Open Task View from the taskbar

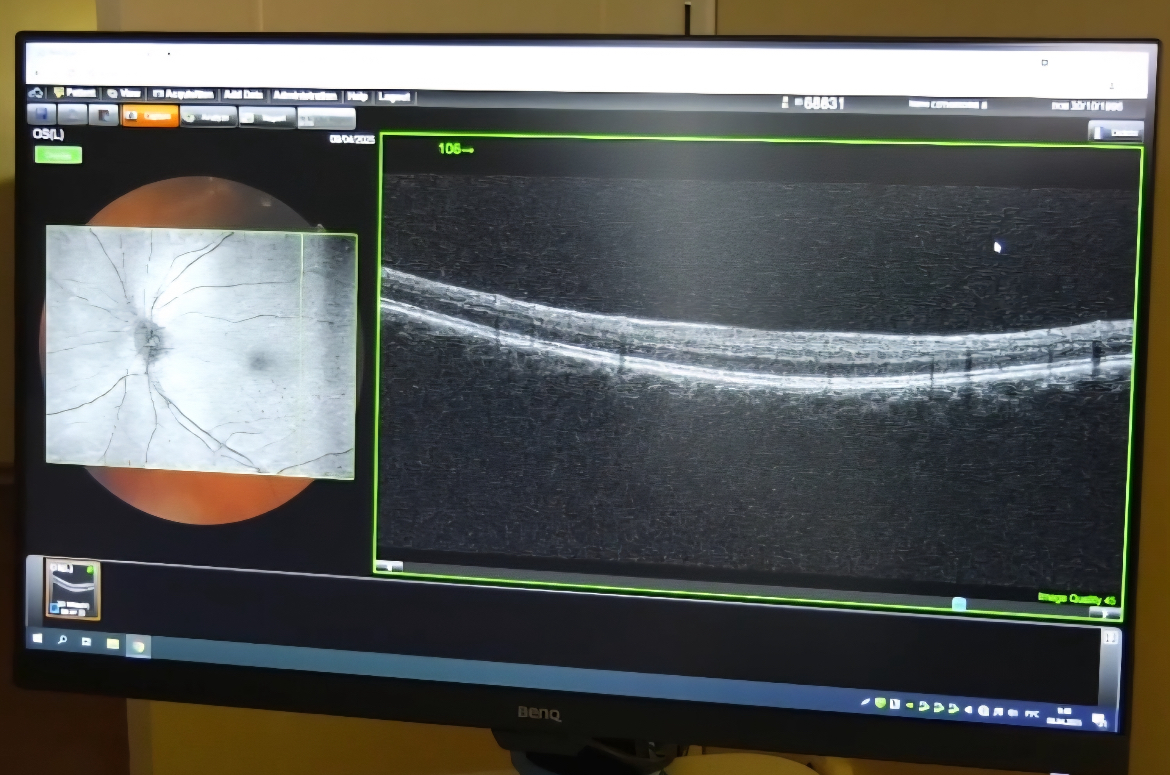87,641
